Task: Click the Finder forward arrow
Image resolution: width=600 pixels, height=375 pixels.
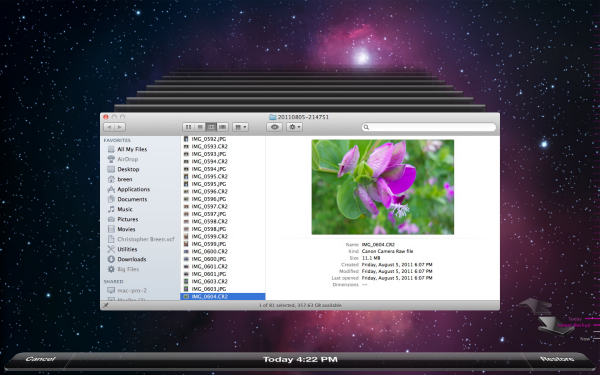Action: click(120, 127)
